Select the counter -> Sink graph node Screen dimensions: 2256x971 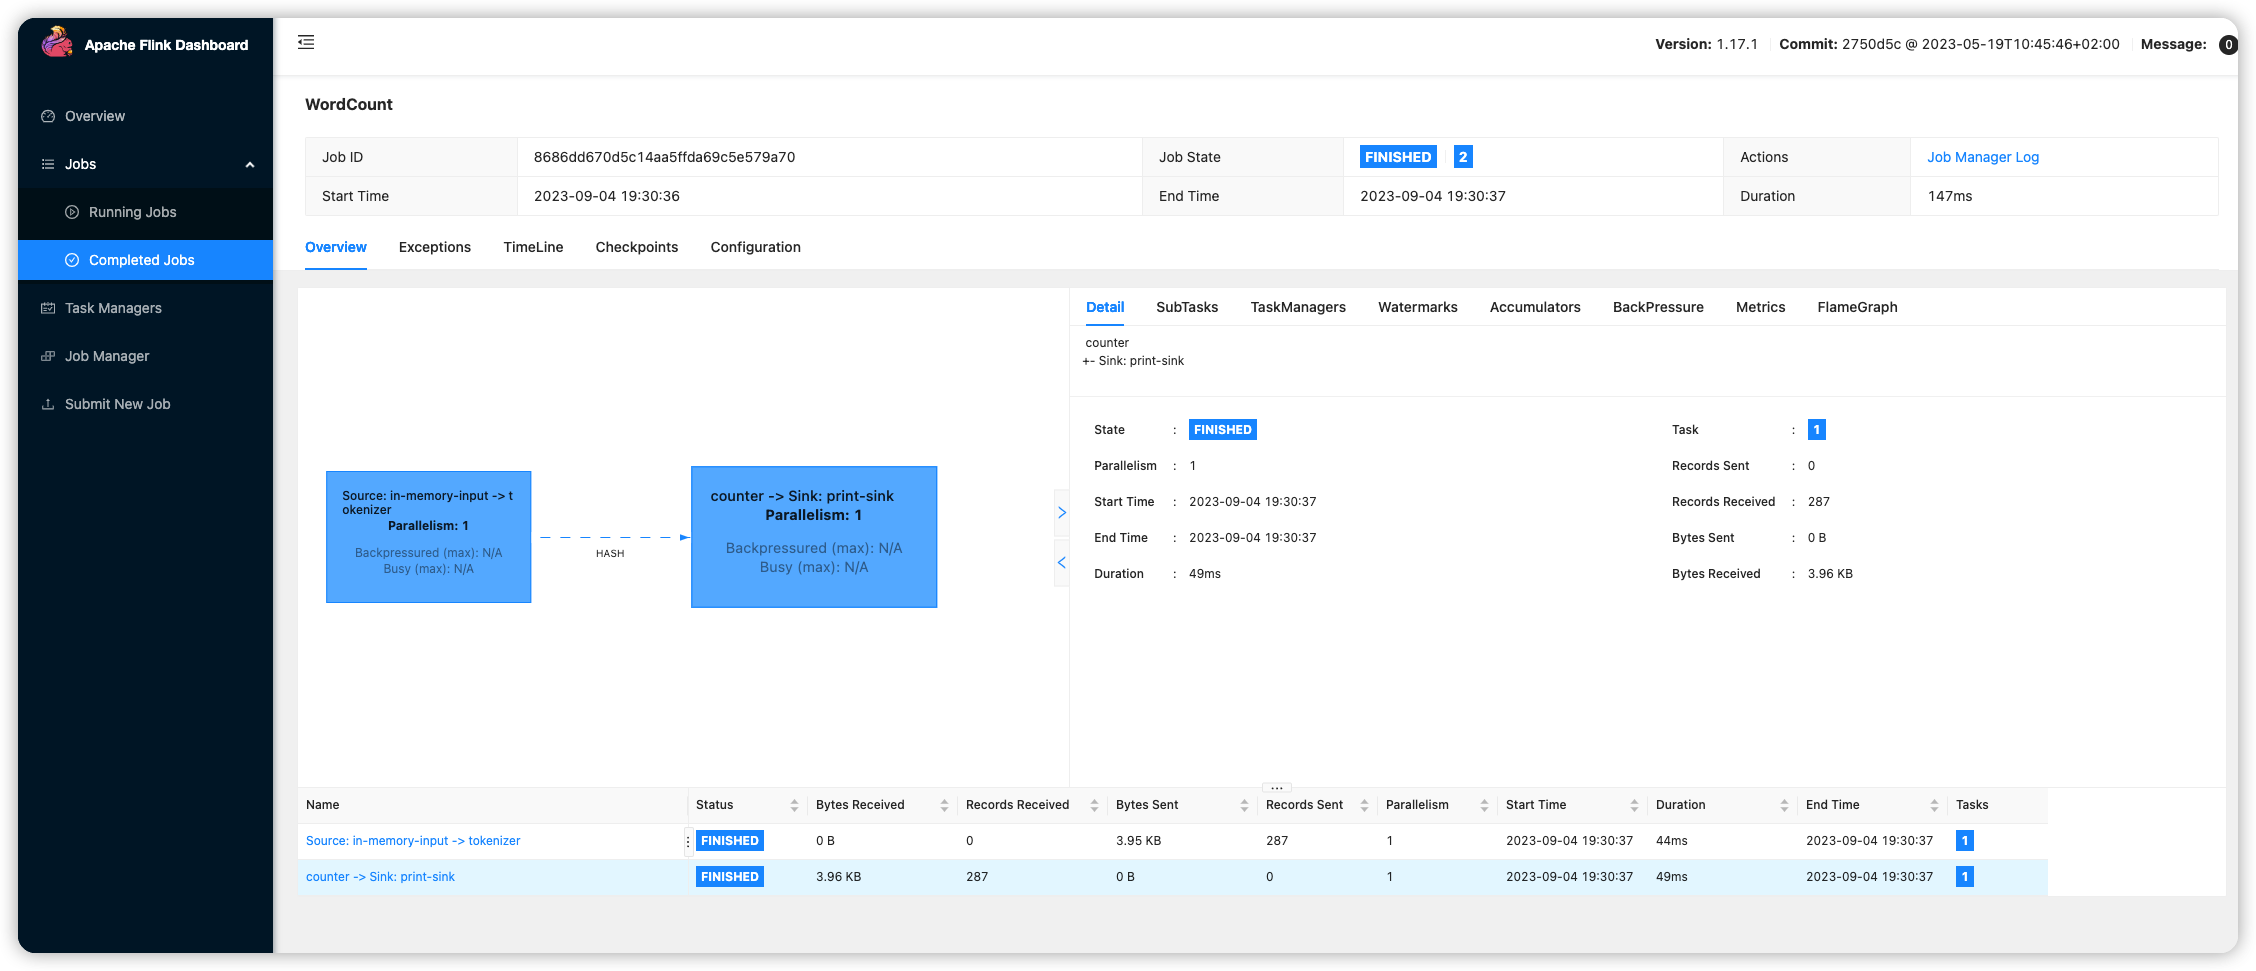coord(813,537)
